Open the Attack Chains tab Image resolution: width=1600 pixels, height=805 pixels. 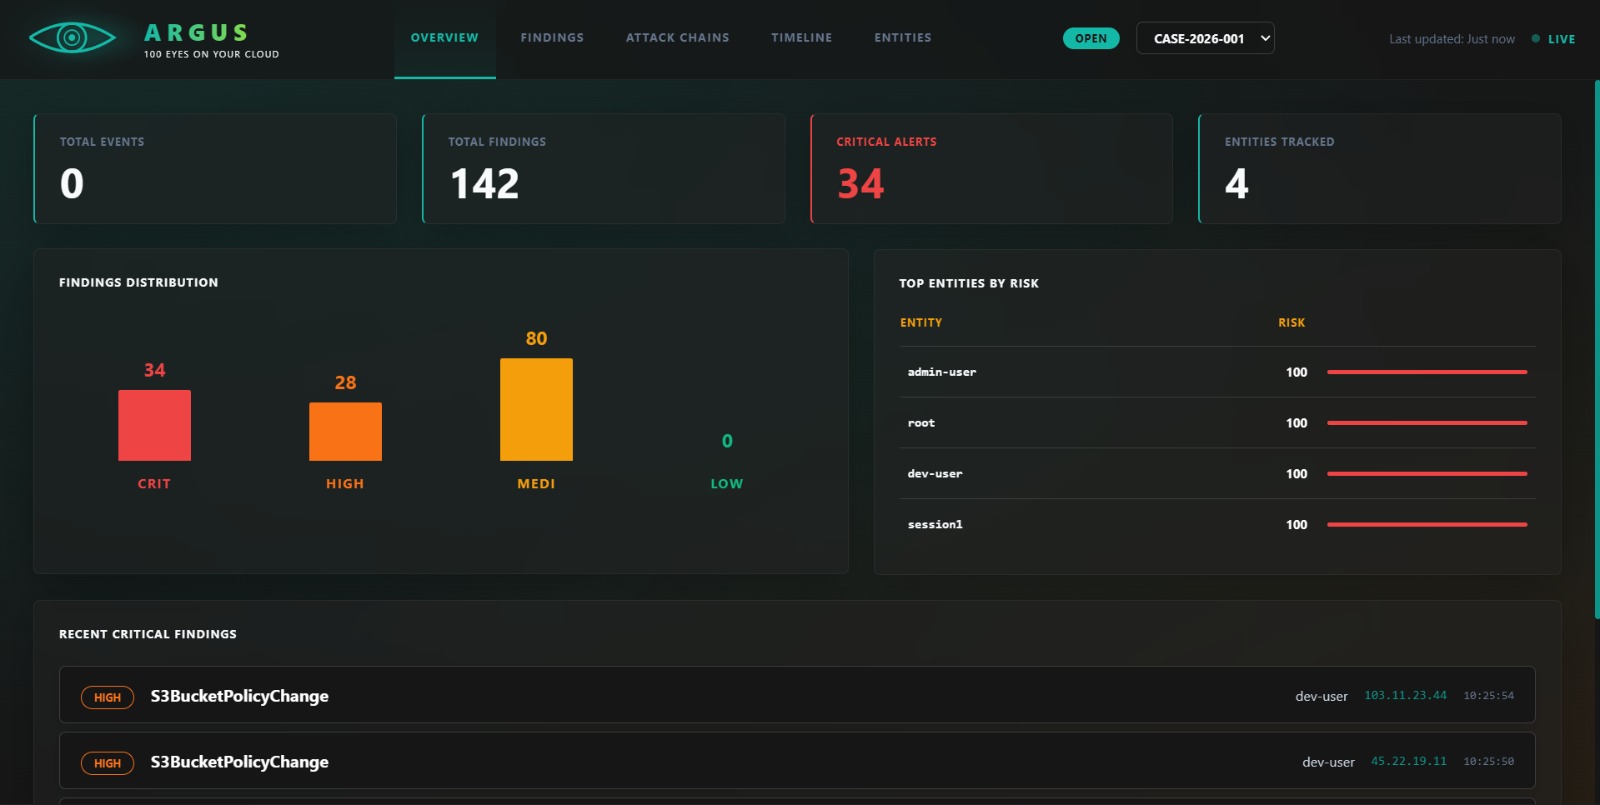tap(678, 38)
